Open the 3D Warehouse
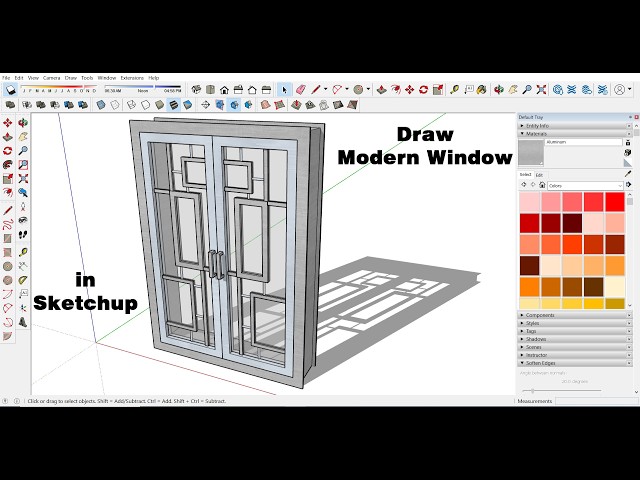This screenshot has height=480, width=640. (558, 89)
